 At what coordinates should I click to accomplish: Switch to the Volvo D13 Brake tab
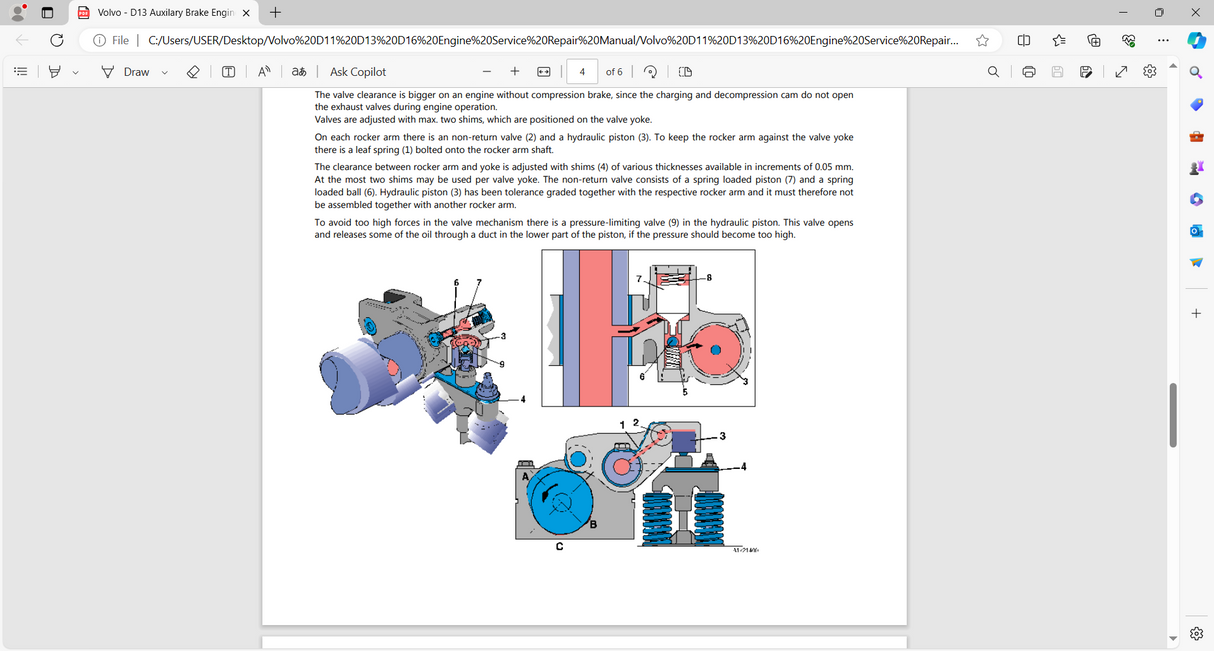(160, 13)
